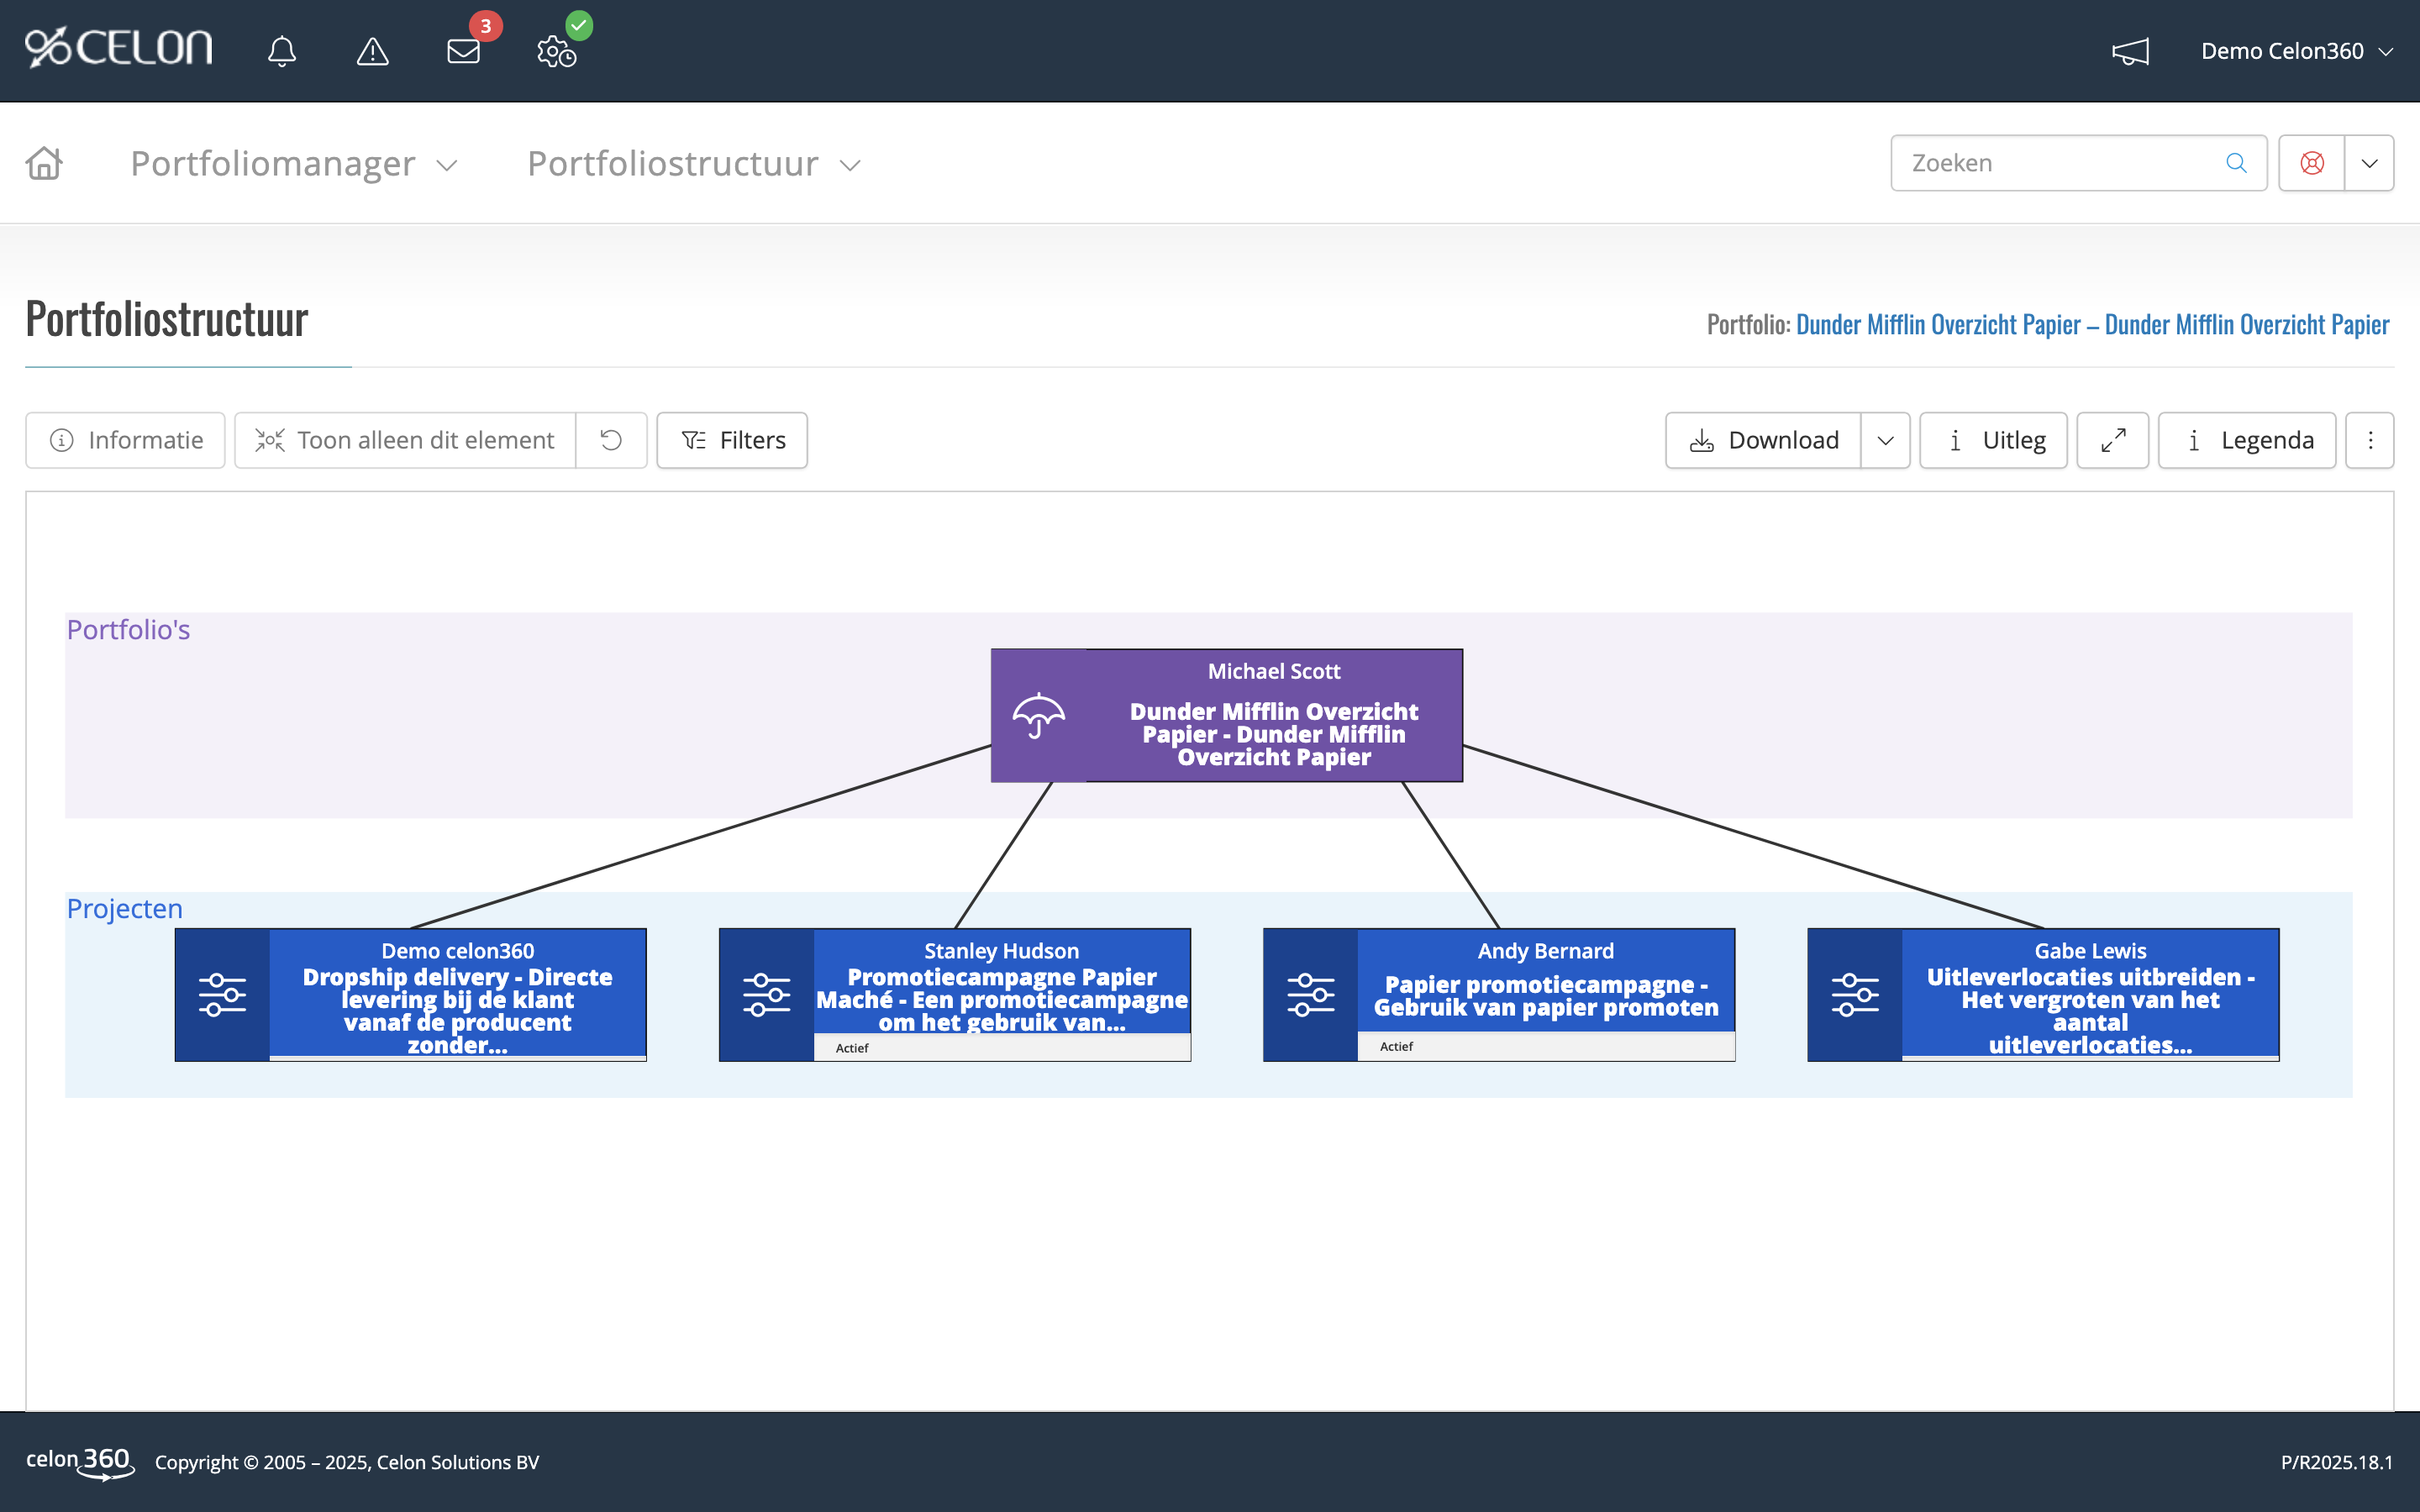Click the settings gear with clock icon
Screen dimensions: 2420x1512
coord(556,51)
